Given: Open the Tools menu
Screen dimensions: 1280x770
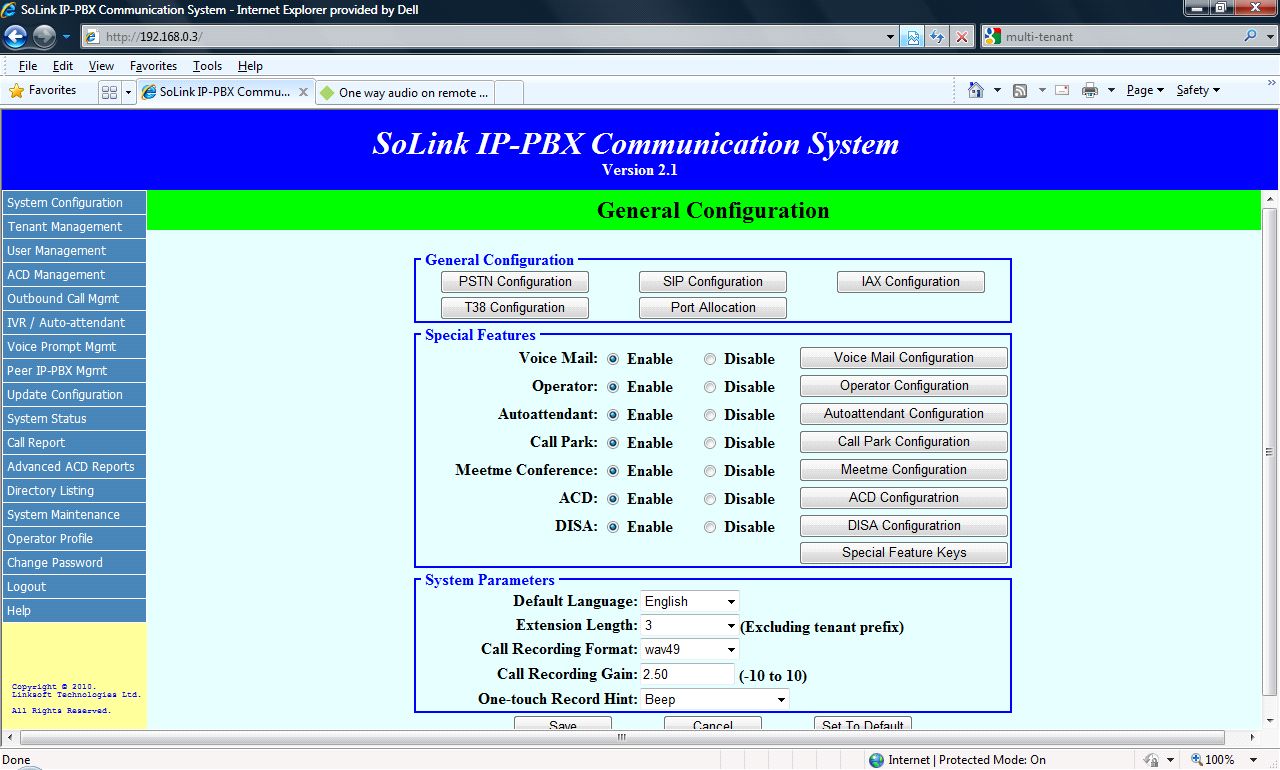Looking at the screenshot, I should click(207, 66).
